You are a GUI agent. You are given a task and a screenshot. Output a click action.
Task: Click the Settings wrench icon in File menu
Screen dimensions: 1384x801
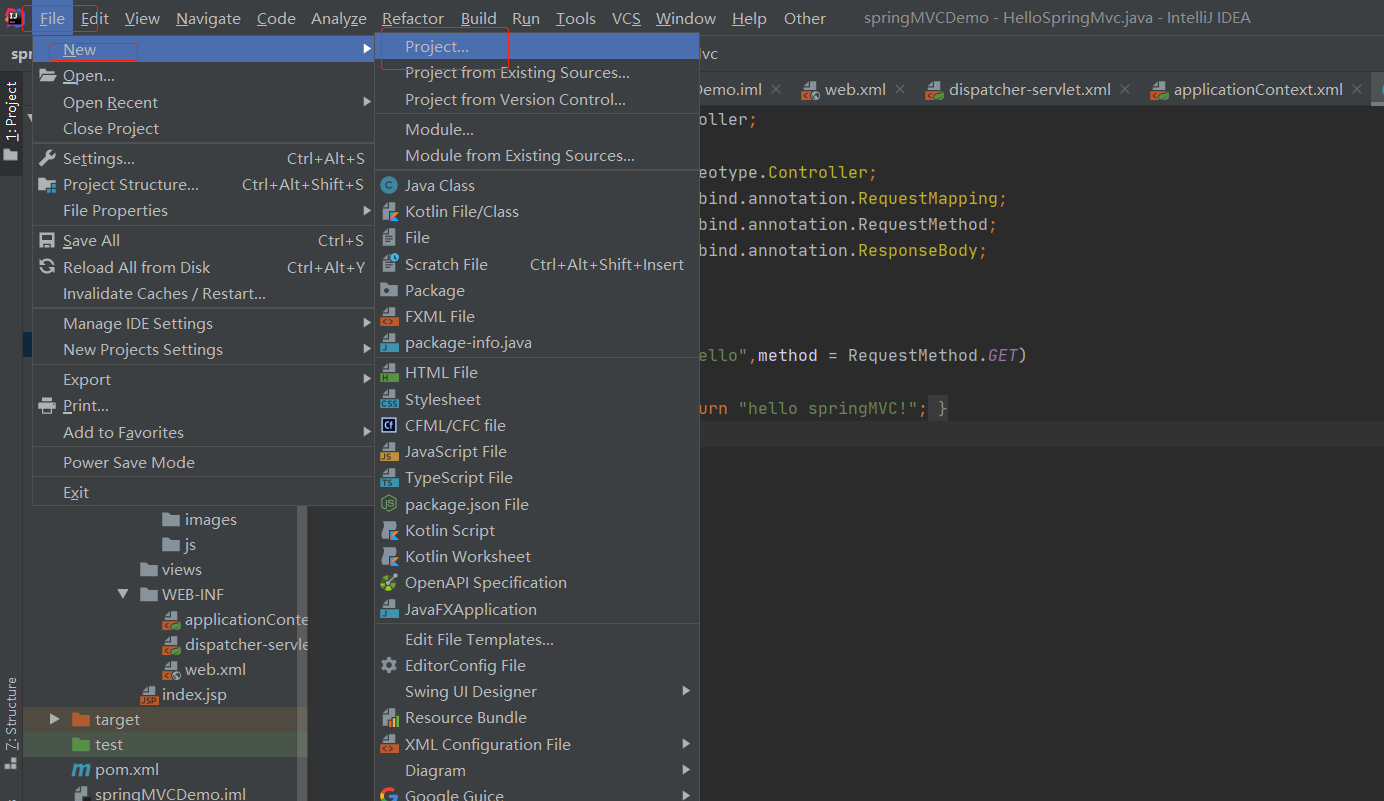47,158
